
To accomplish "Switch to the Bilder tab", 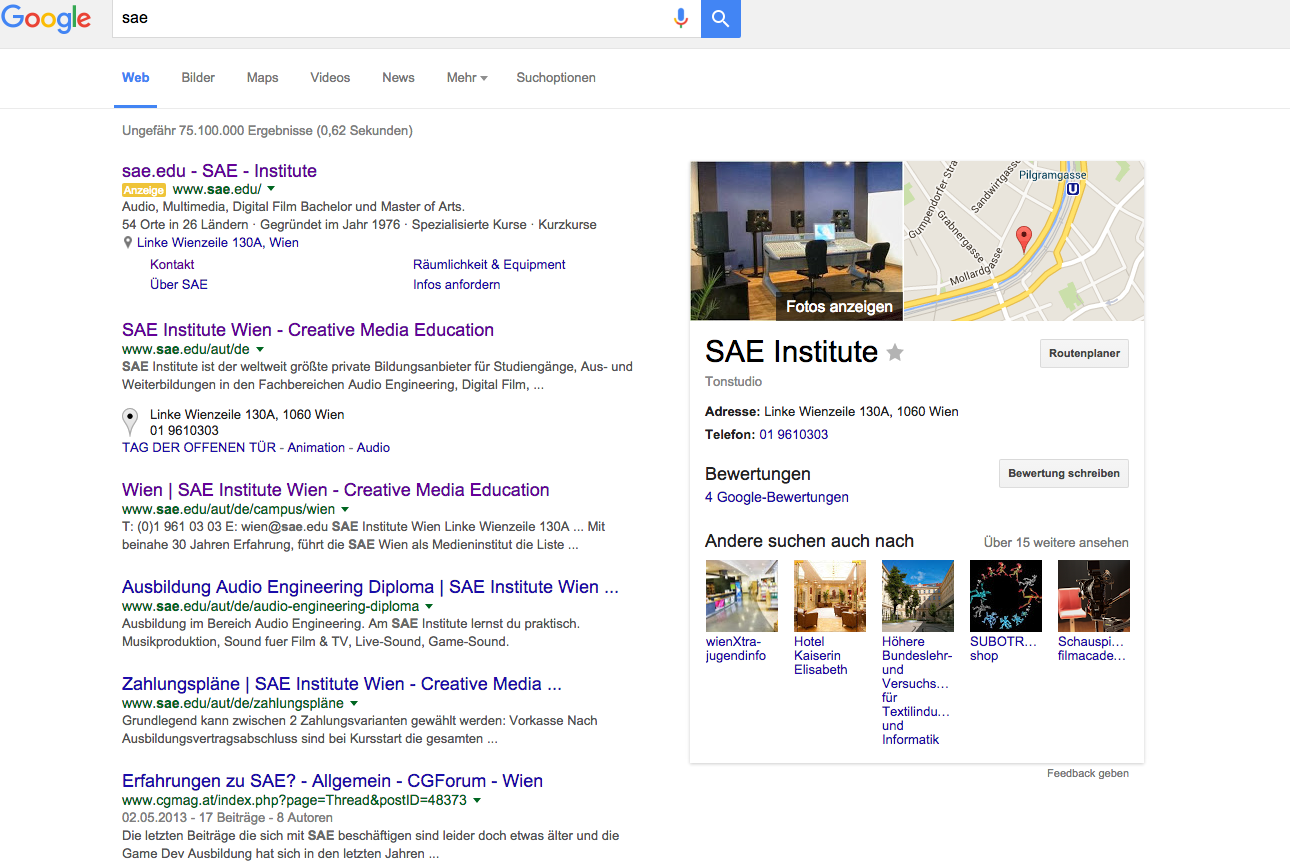I will pos(198,77).
